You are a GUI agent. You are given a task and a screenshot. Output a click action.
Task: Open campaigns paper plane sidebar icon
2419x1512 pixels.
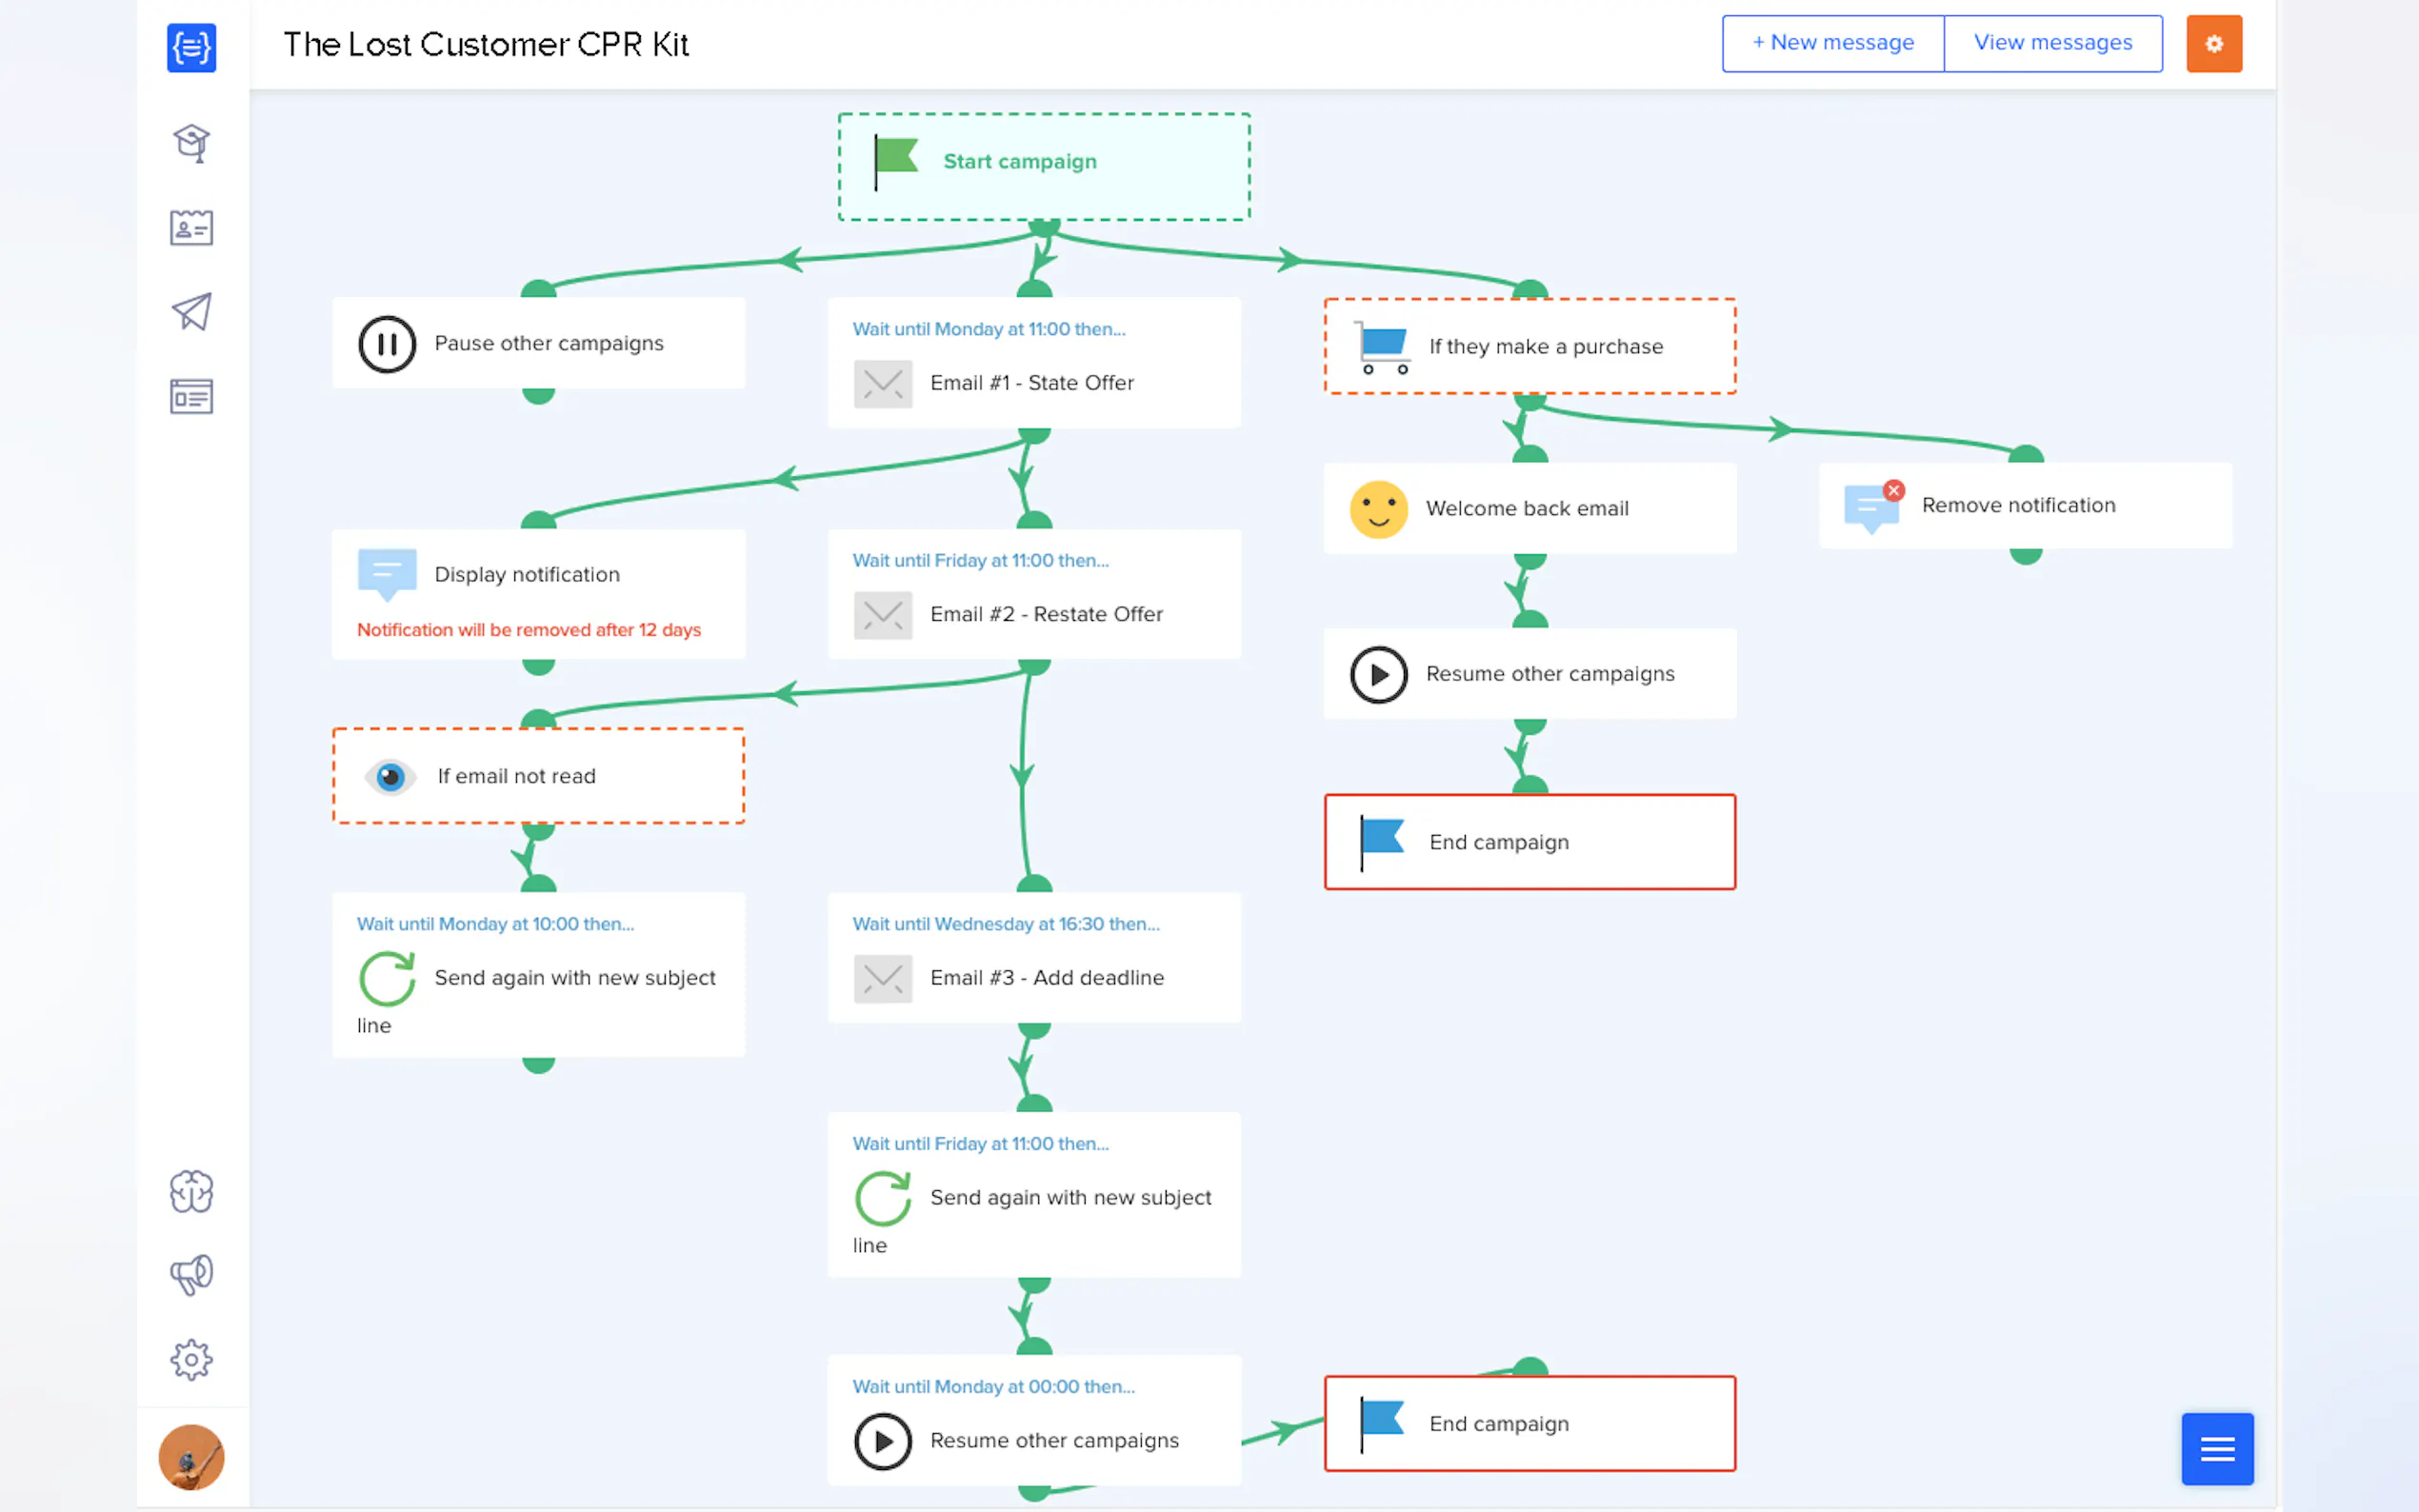[x=191, y=312]
